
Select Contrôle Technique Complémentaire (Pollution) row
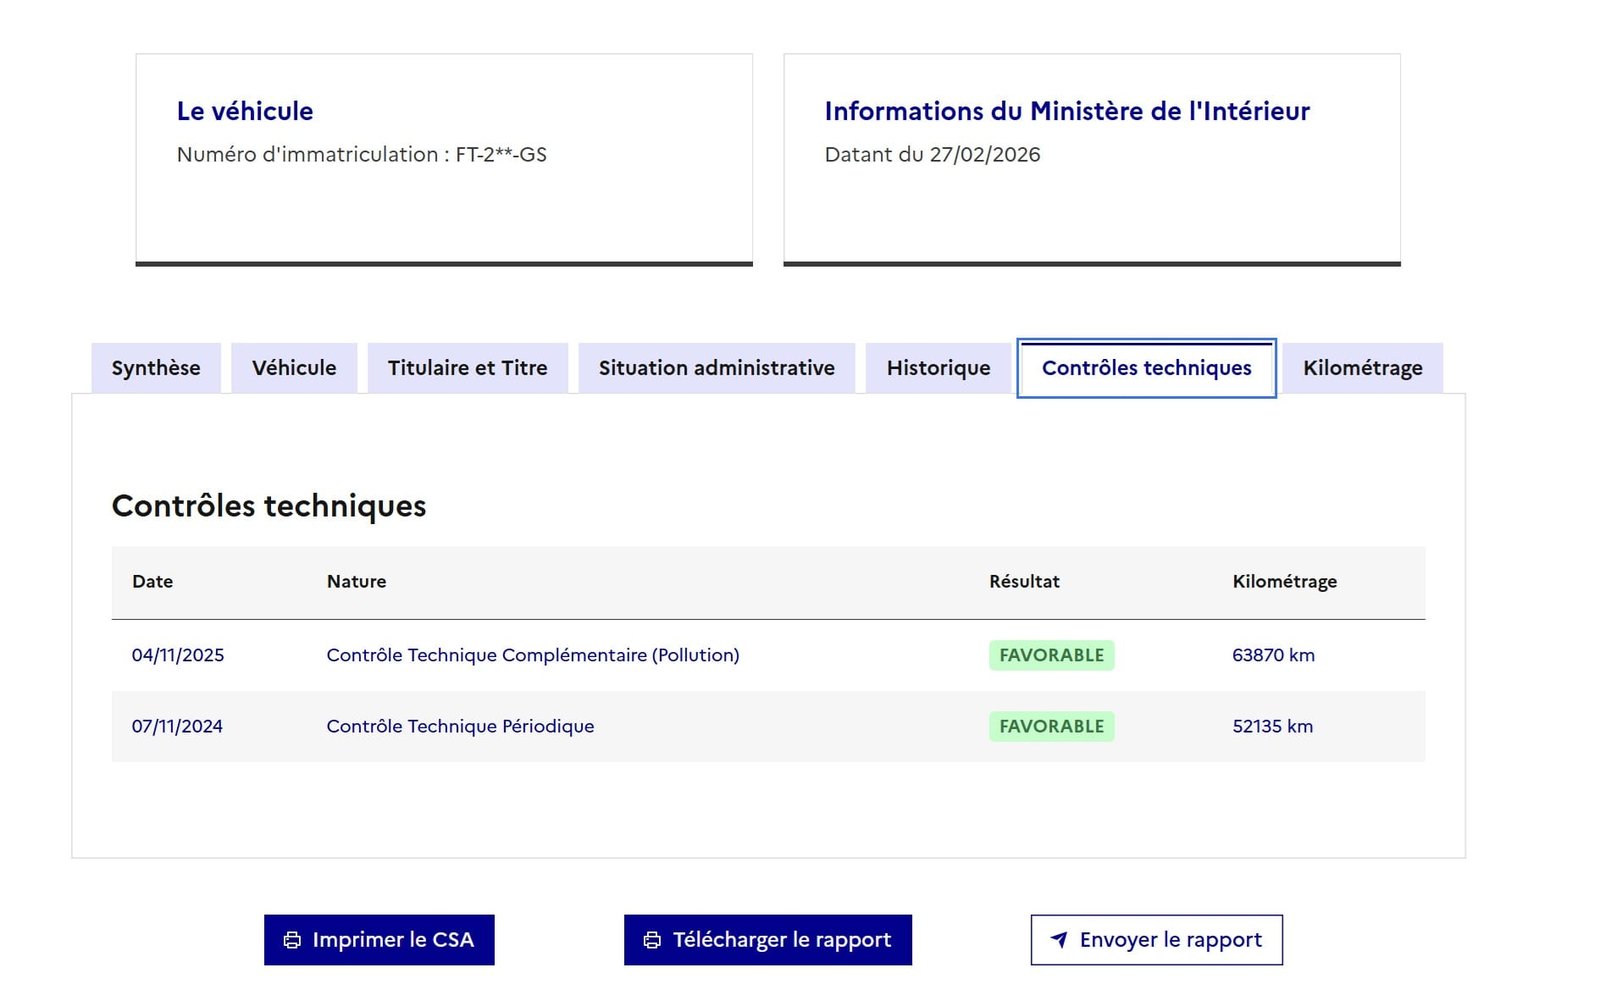click(533, 656)
